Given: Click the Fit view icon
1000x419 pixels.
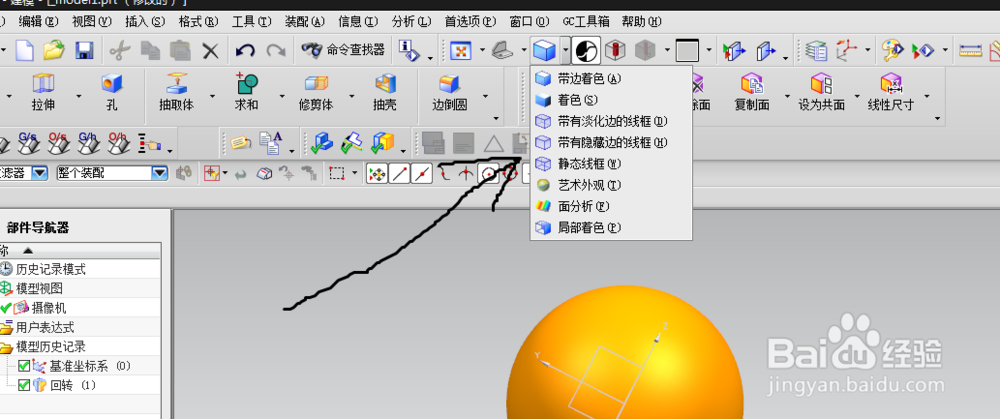Looking at the screenshot, I should tap(460, 50).
